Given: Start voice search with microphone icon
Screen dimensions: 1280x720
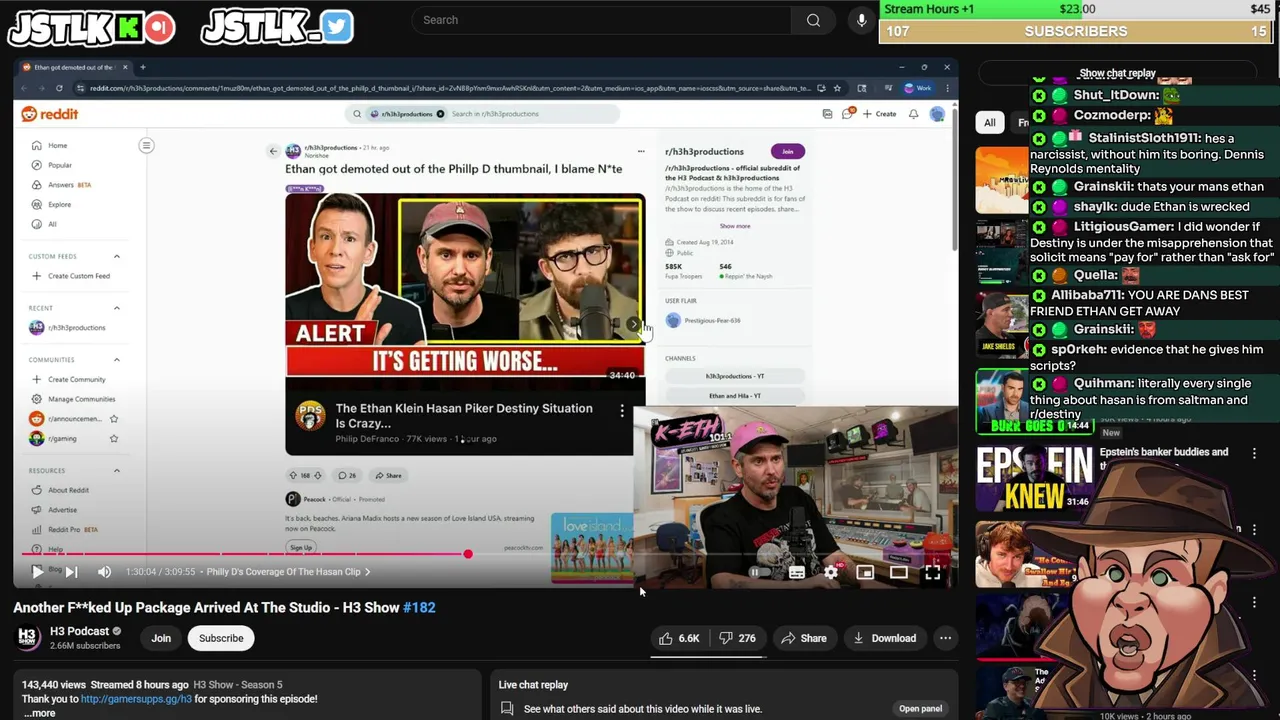Looking at the screenshot, I should [862, 20].
